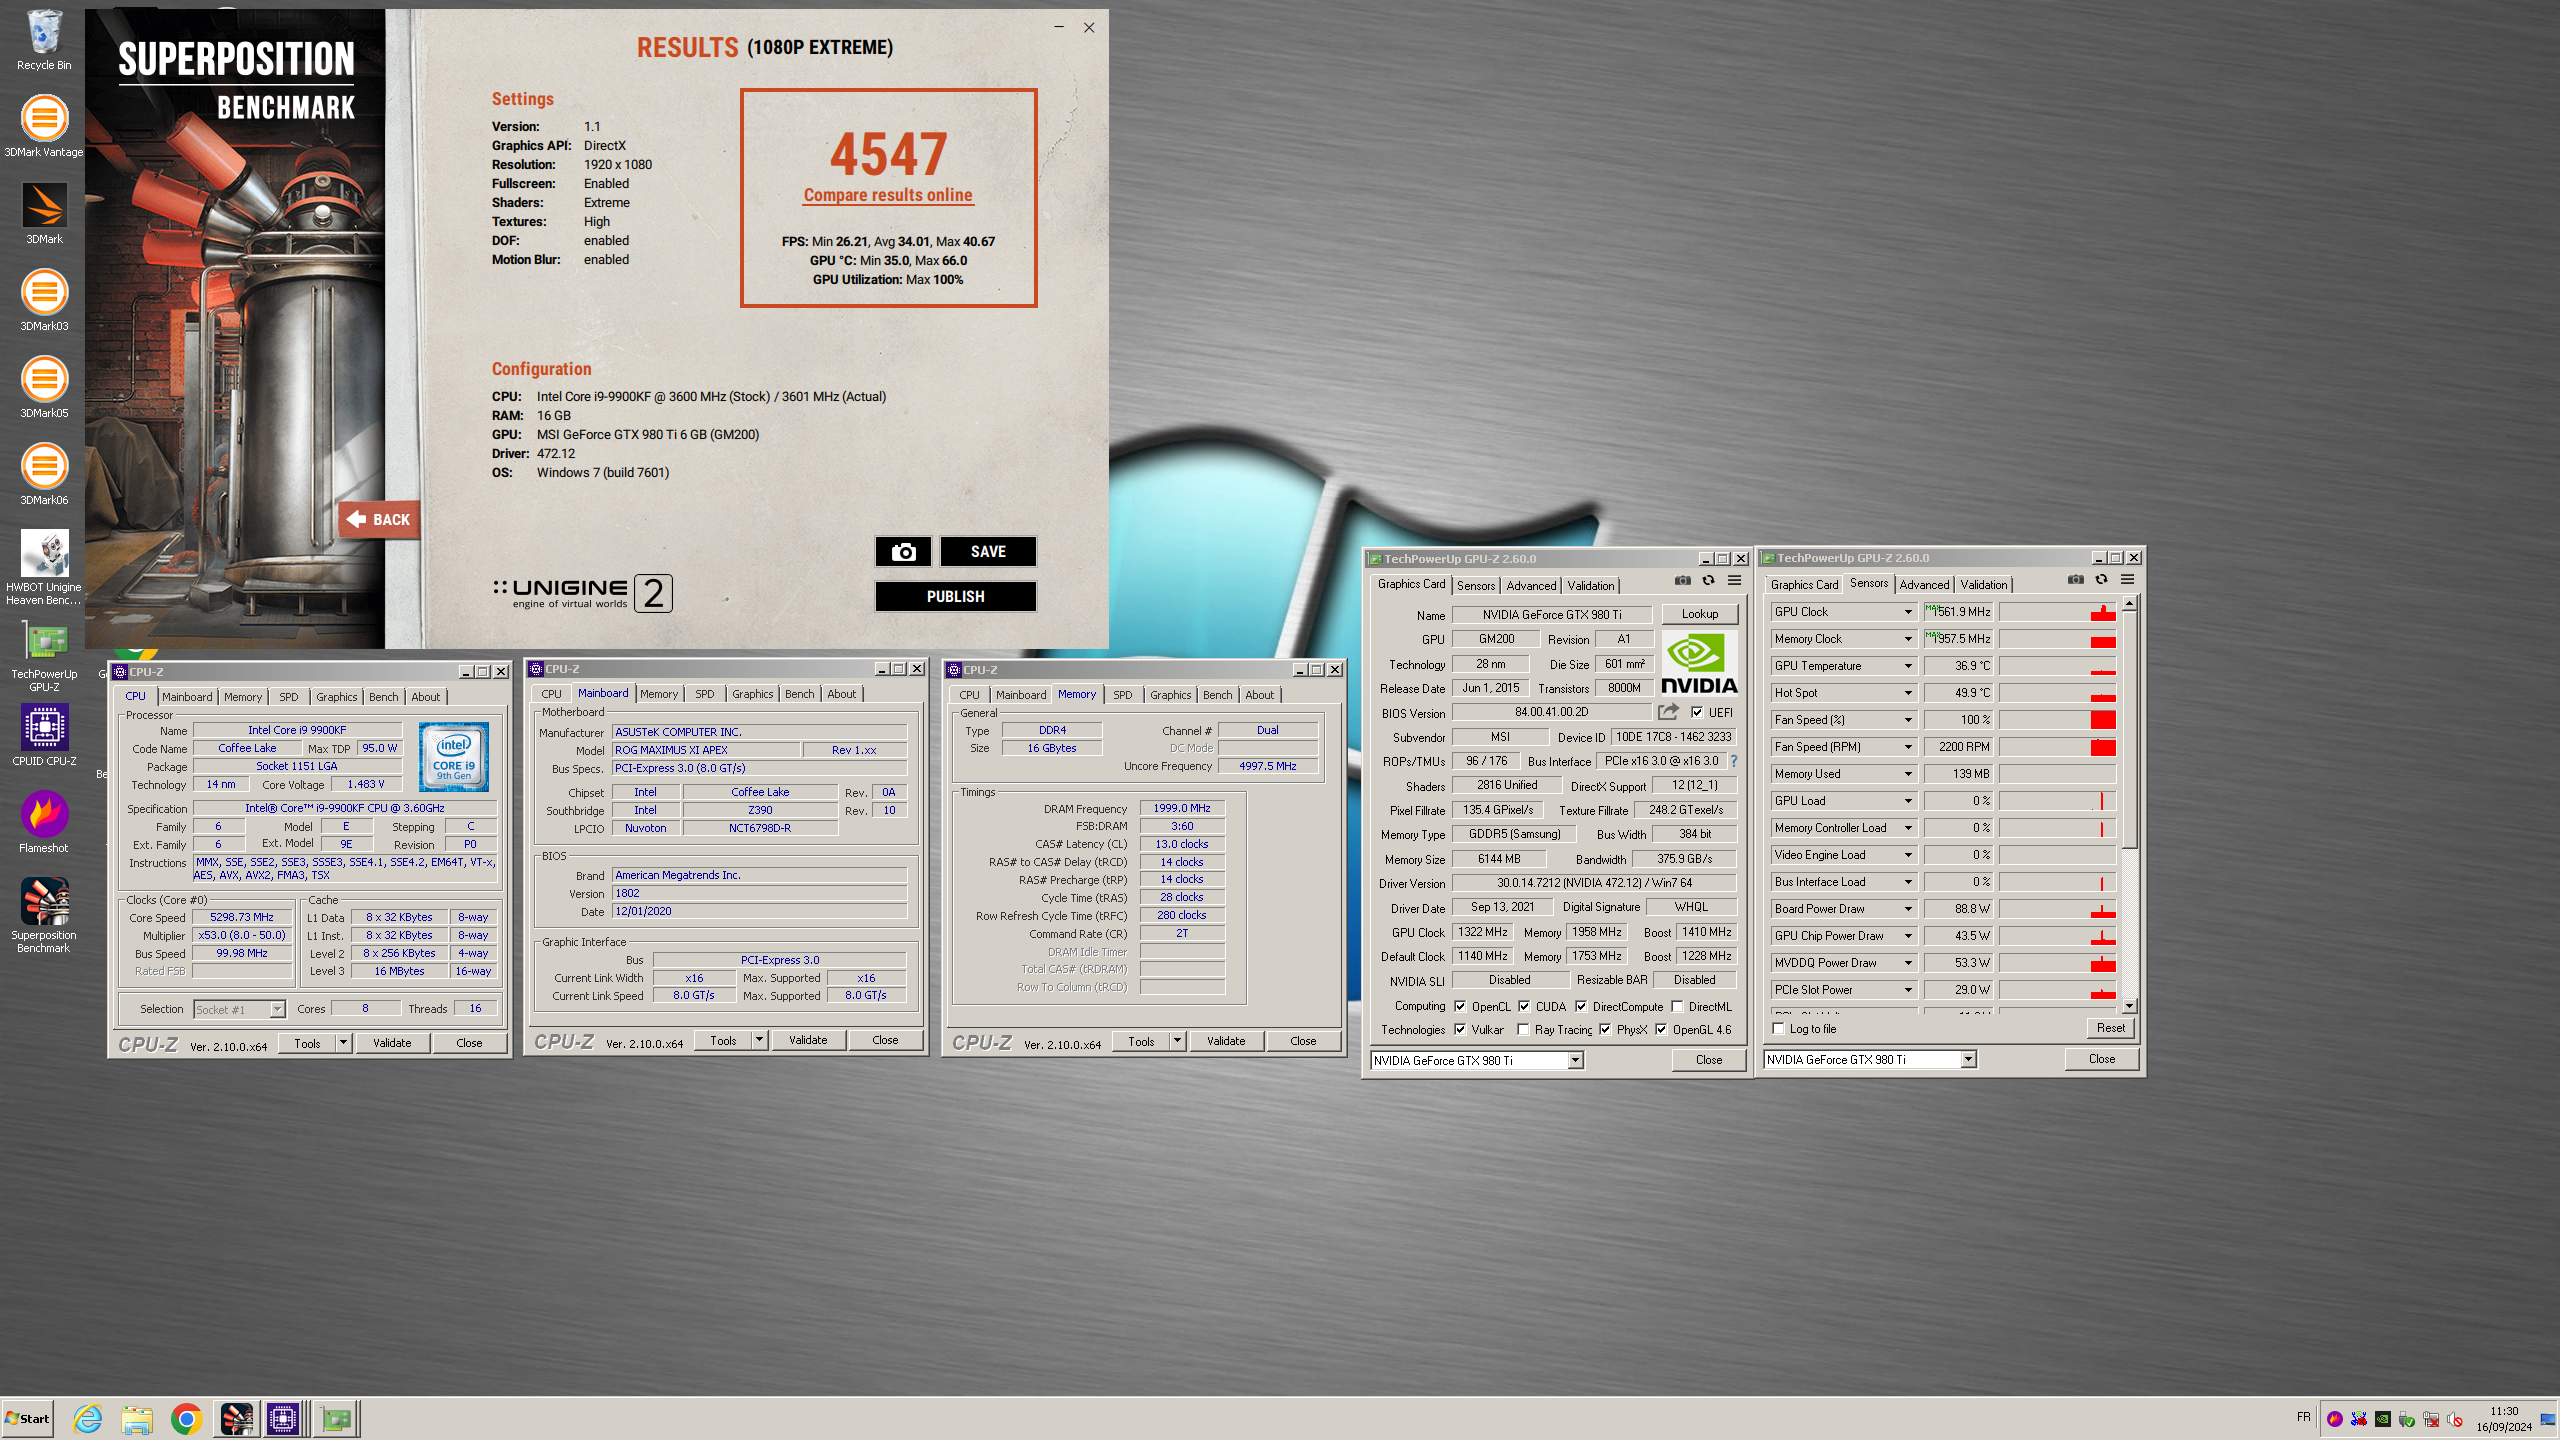
Task: Open the Bench tab in CPU-Z Mainboard window
Action: (x=799, y=694)
